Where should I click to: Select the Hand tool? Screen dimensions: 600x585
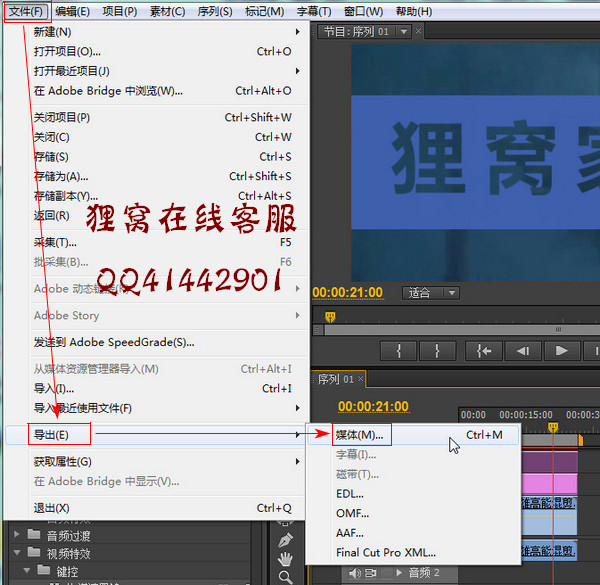(285, 559)
